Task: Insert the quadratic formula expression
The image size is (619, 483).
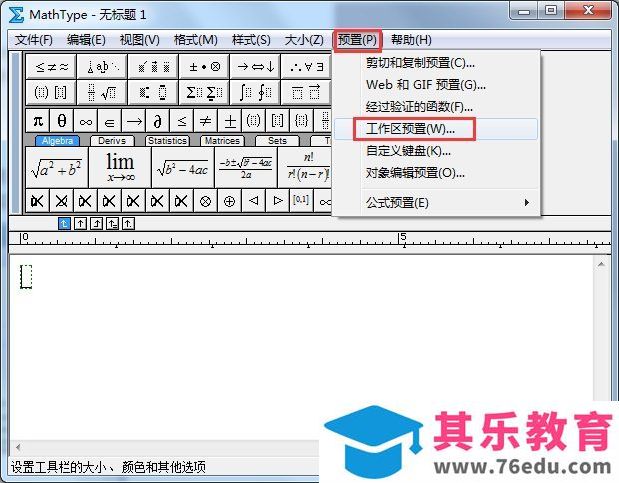Action: coord(246,167)
